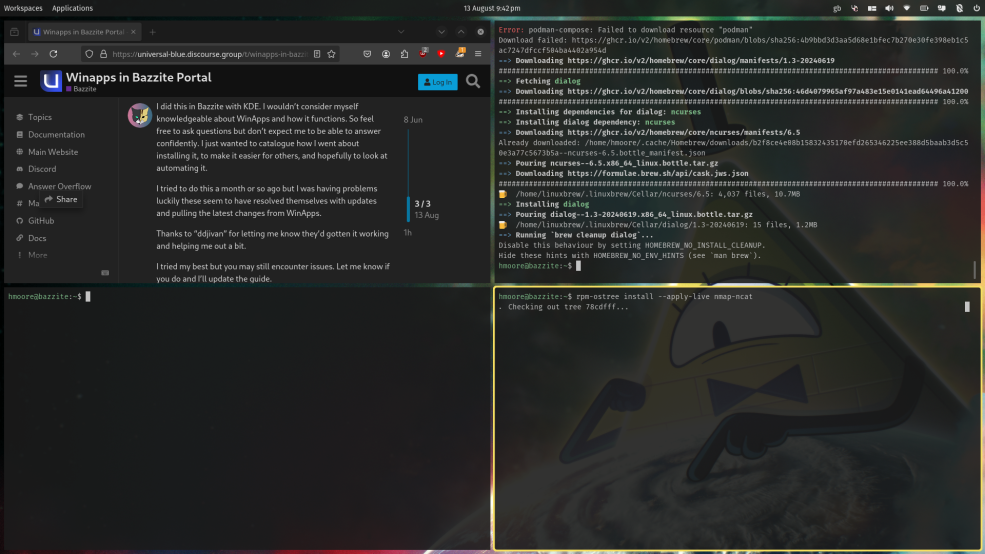Screen dimensions: 985x554
Task: Click the Bazzite category label
Action: (82, 89)
